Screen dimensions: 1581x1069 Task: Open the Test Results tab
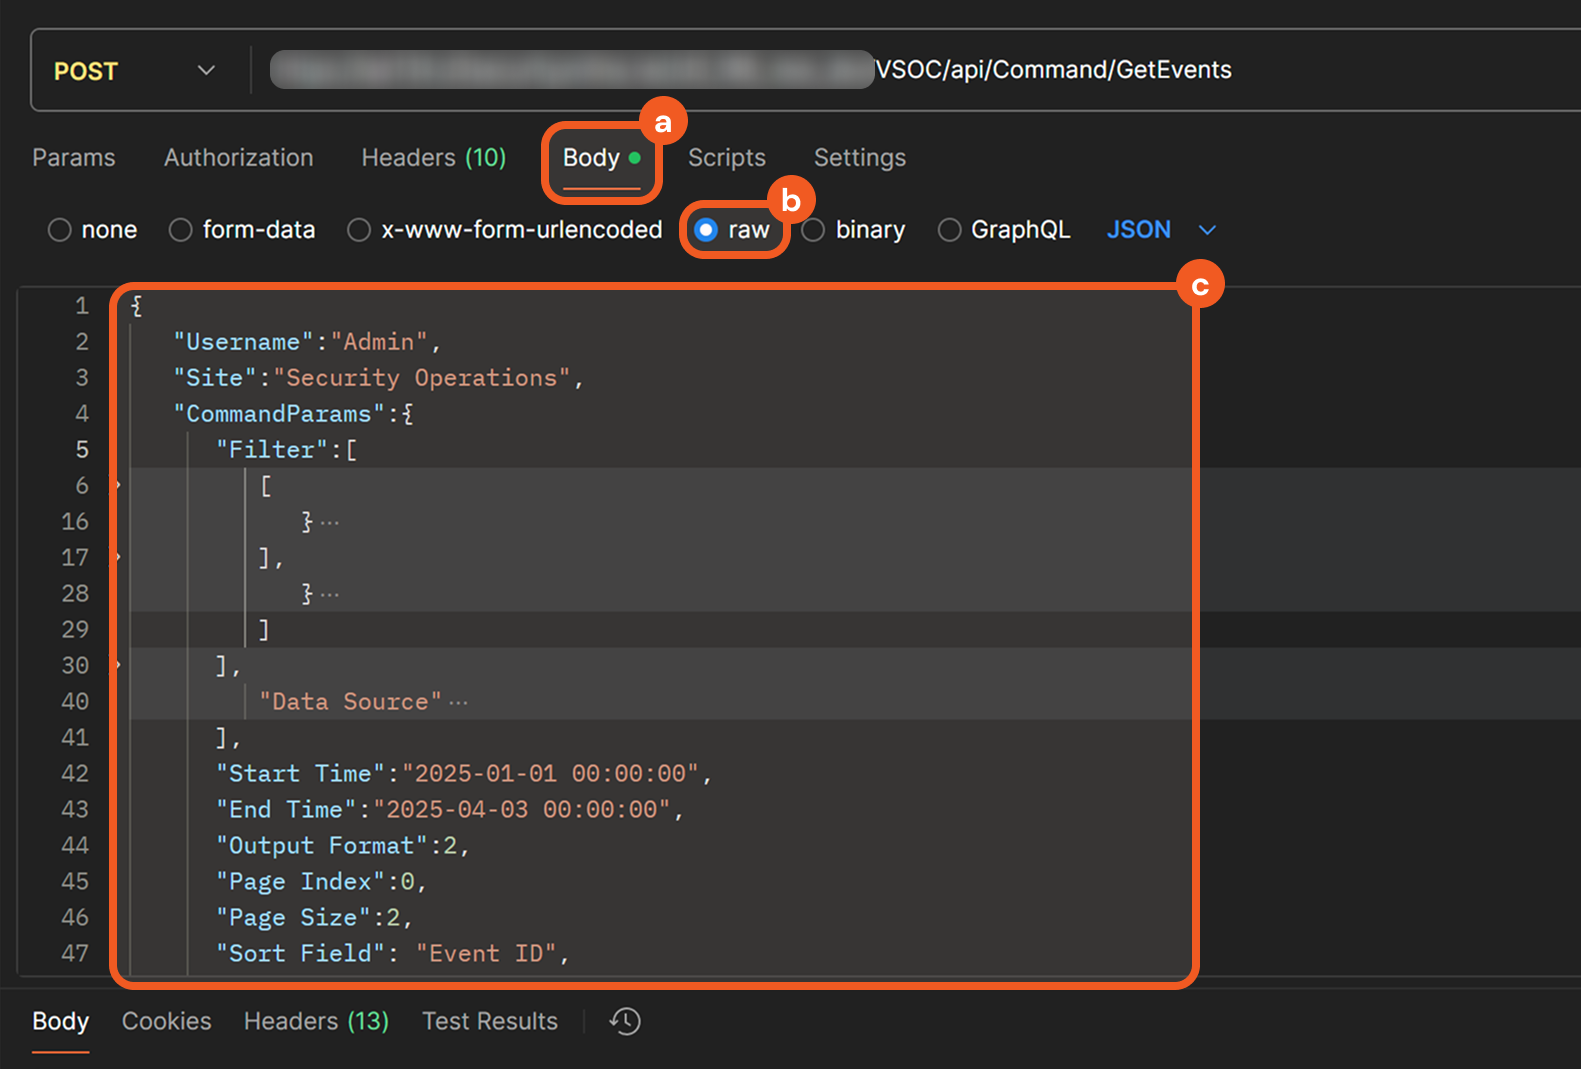[x=489, y=1021]
